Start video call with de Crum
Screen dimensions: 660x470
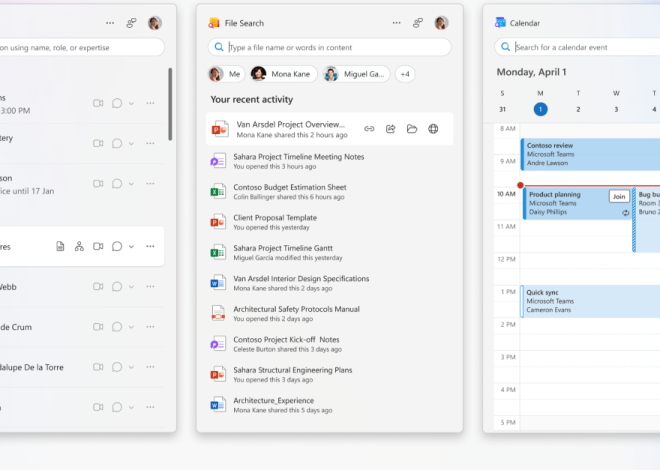(x=98, y=327)
